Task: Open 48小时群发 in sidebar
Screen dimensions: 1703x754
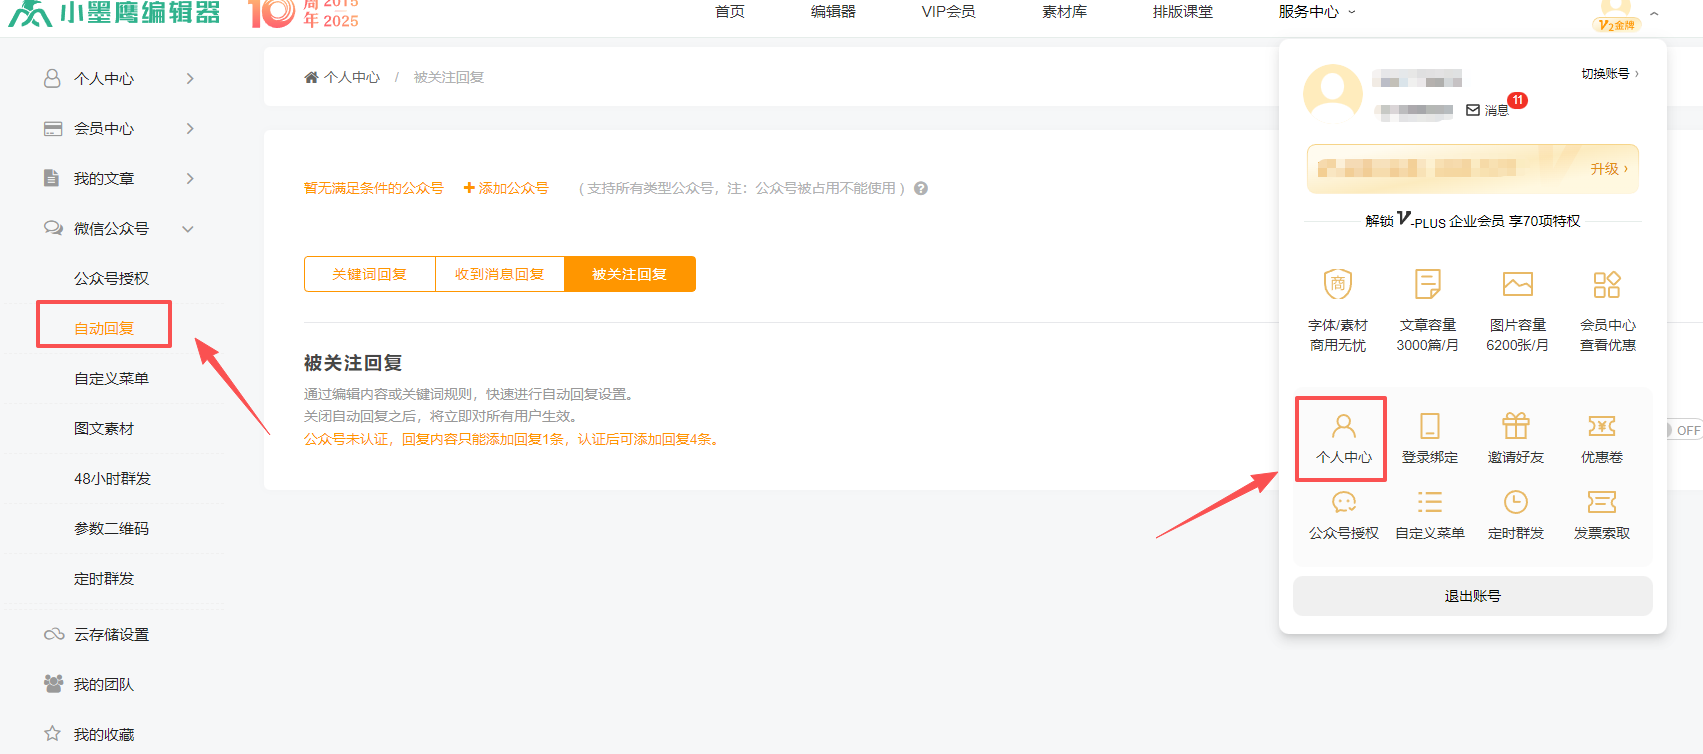Action: tap(112, 478)
